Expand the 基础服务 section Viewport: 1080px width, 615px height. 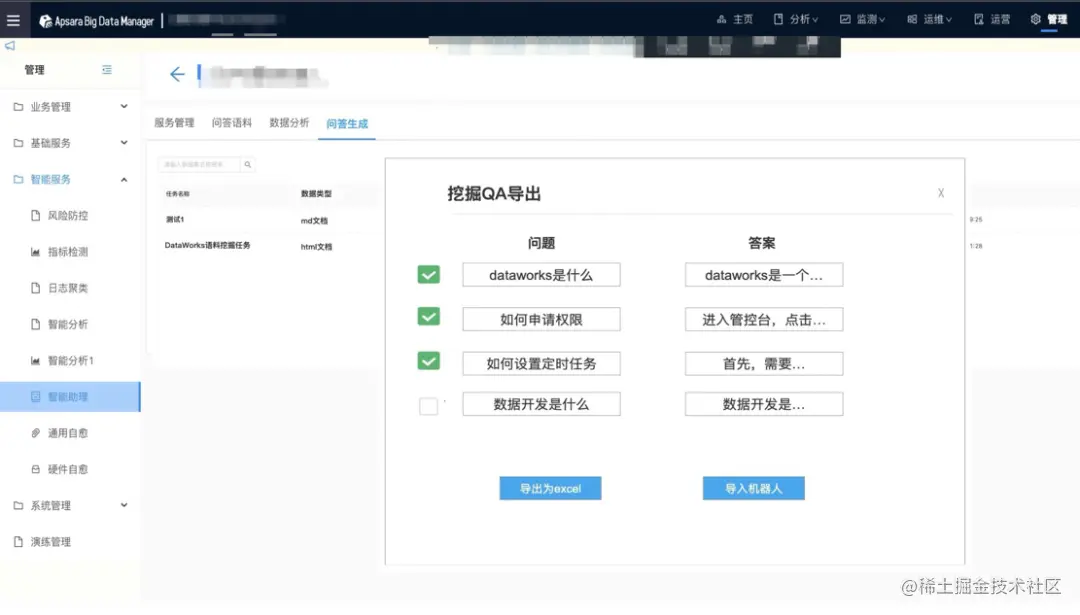60,142
